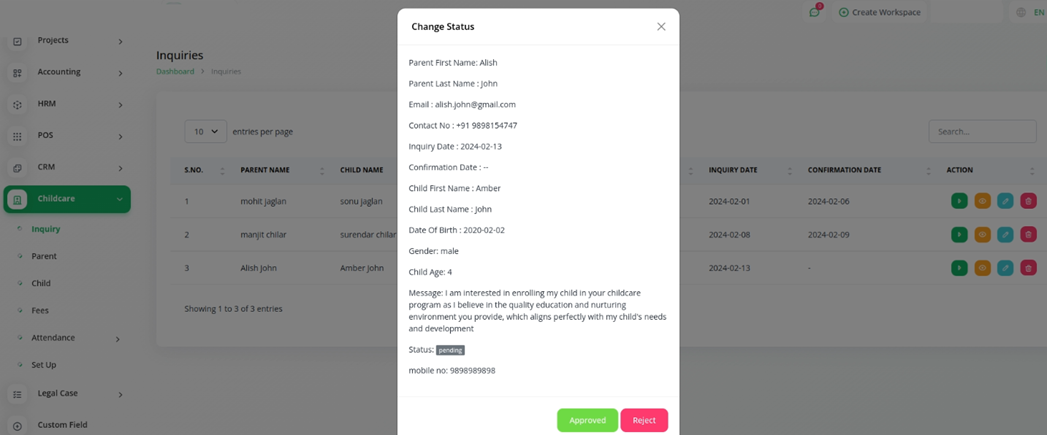This screenshot has height=435, width=1047.
Task: Select Fees in Childcare submenu
Action: (40, 311)
